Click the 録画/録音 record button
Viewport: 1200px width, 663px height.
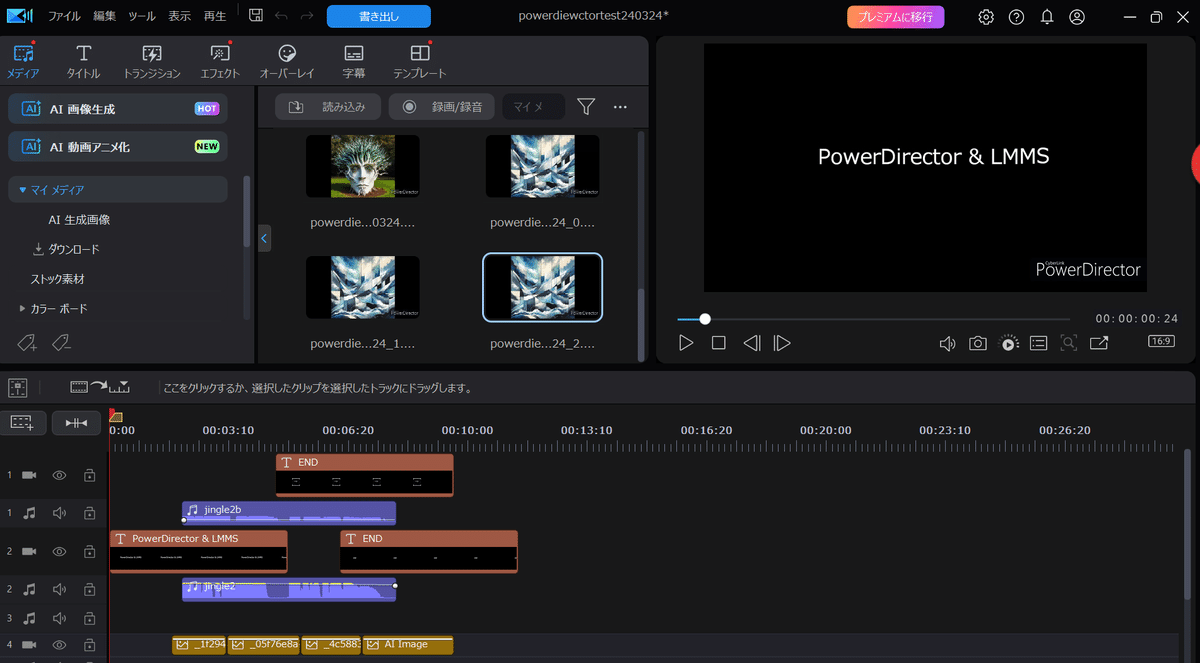[442, 107]
